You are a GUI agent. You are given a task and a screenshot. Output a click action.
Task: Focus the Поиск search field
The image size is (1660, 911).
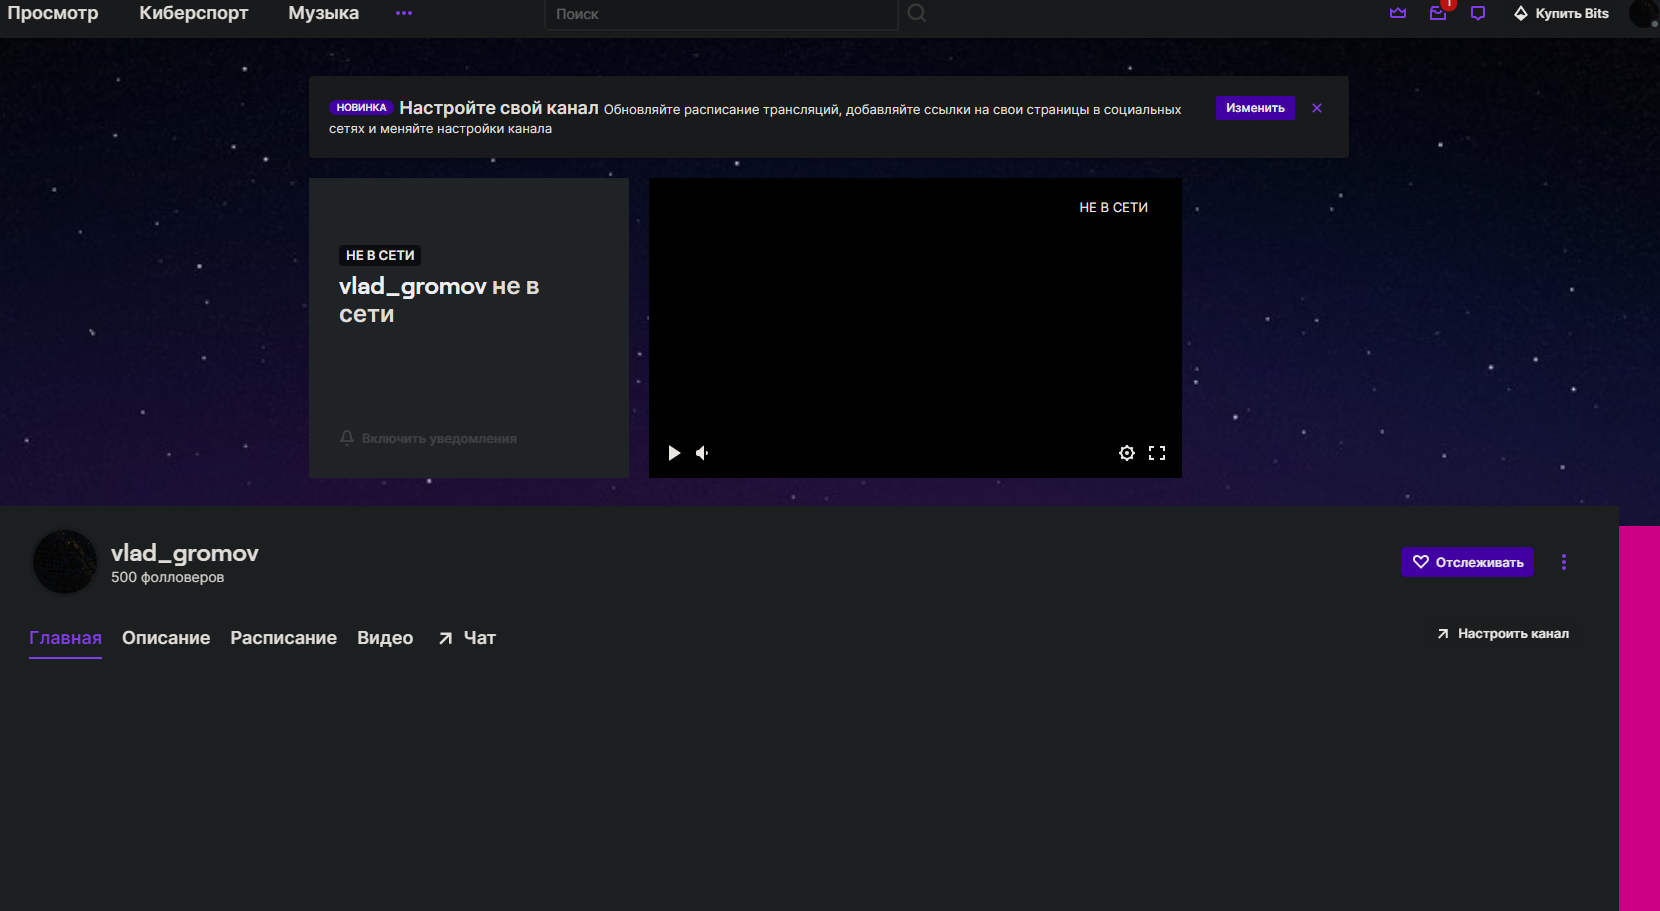tap(721, 14)
